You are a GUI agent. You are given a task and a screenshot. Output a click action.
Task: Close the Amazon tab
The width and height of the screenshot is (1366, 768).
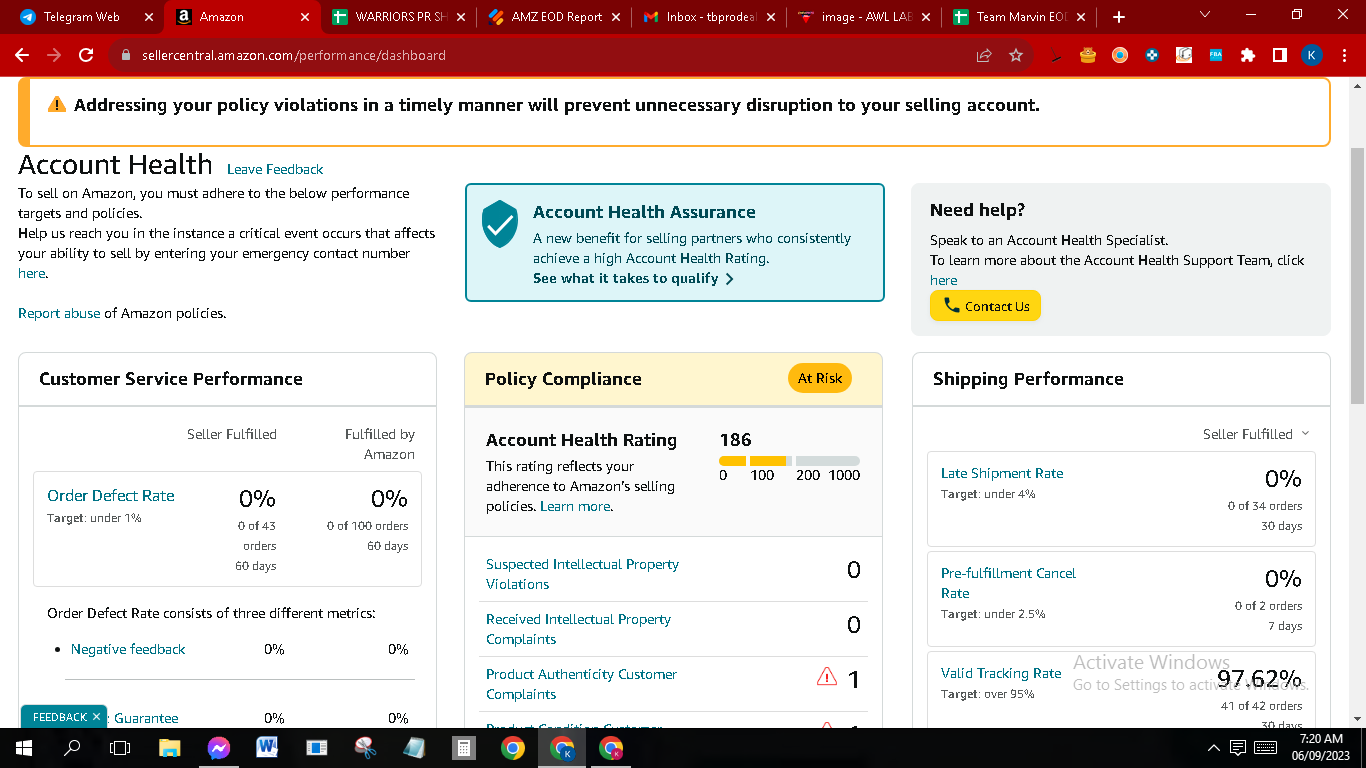[304, 17]
